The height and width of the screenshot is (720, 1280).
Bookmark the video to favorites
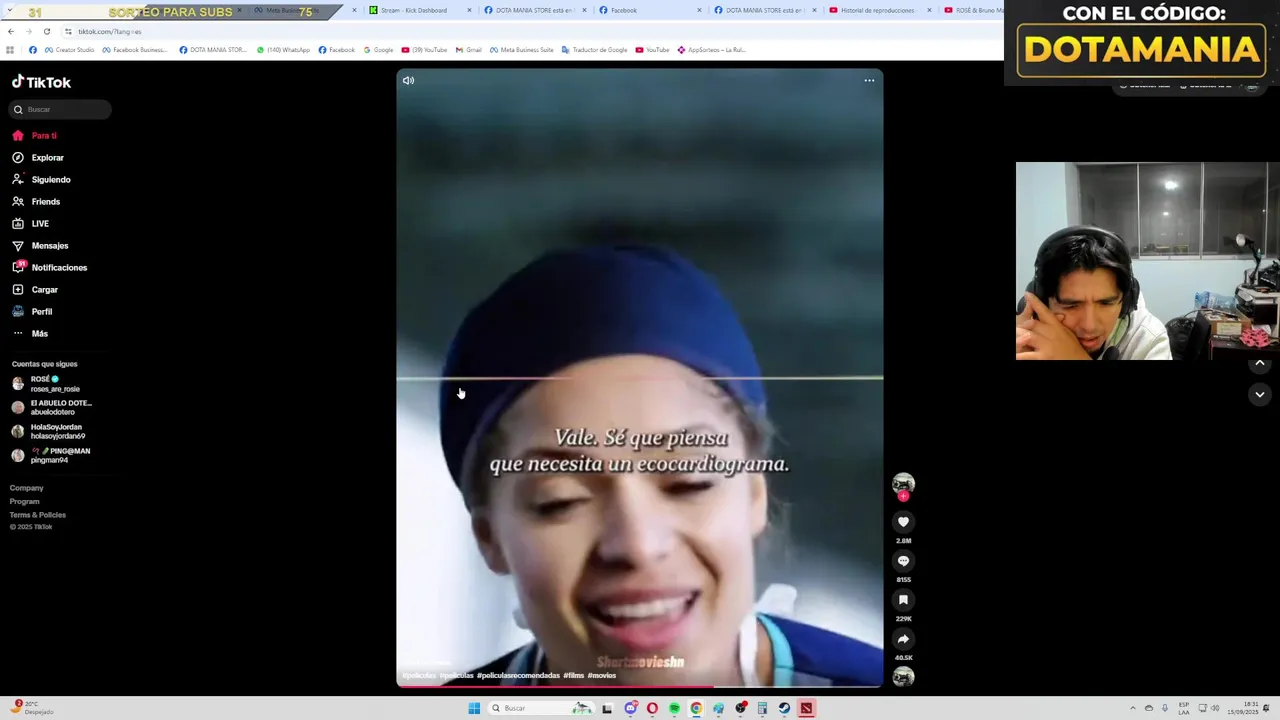coord(903,600)
